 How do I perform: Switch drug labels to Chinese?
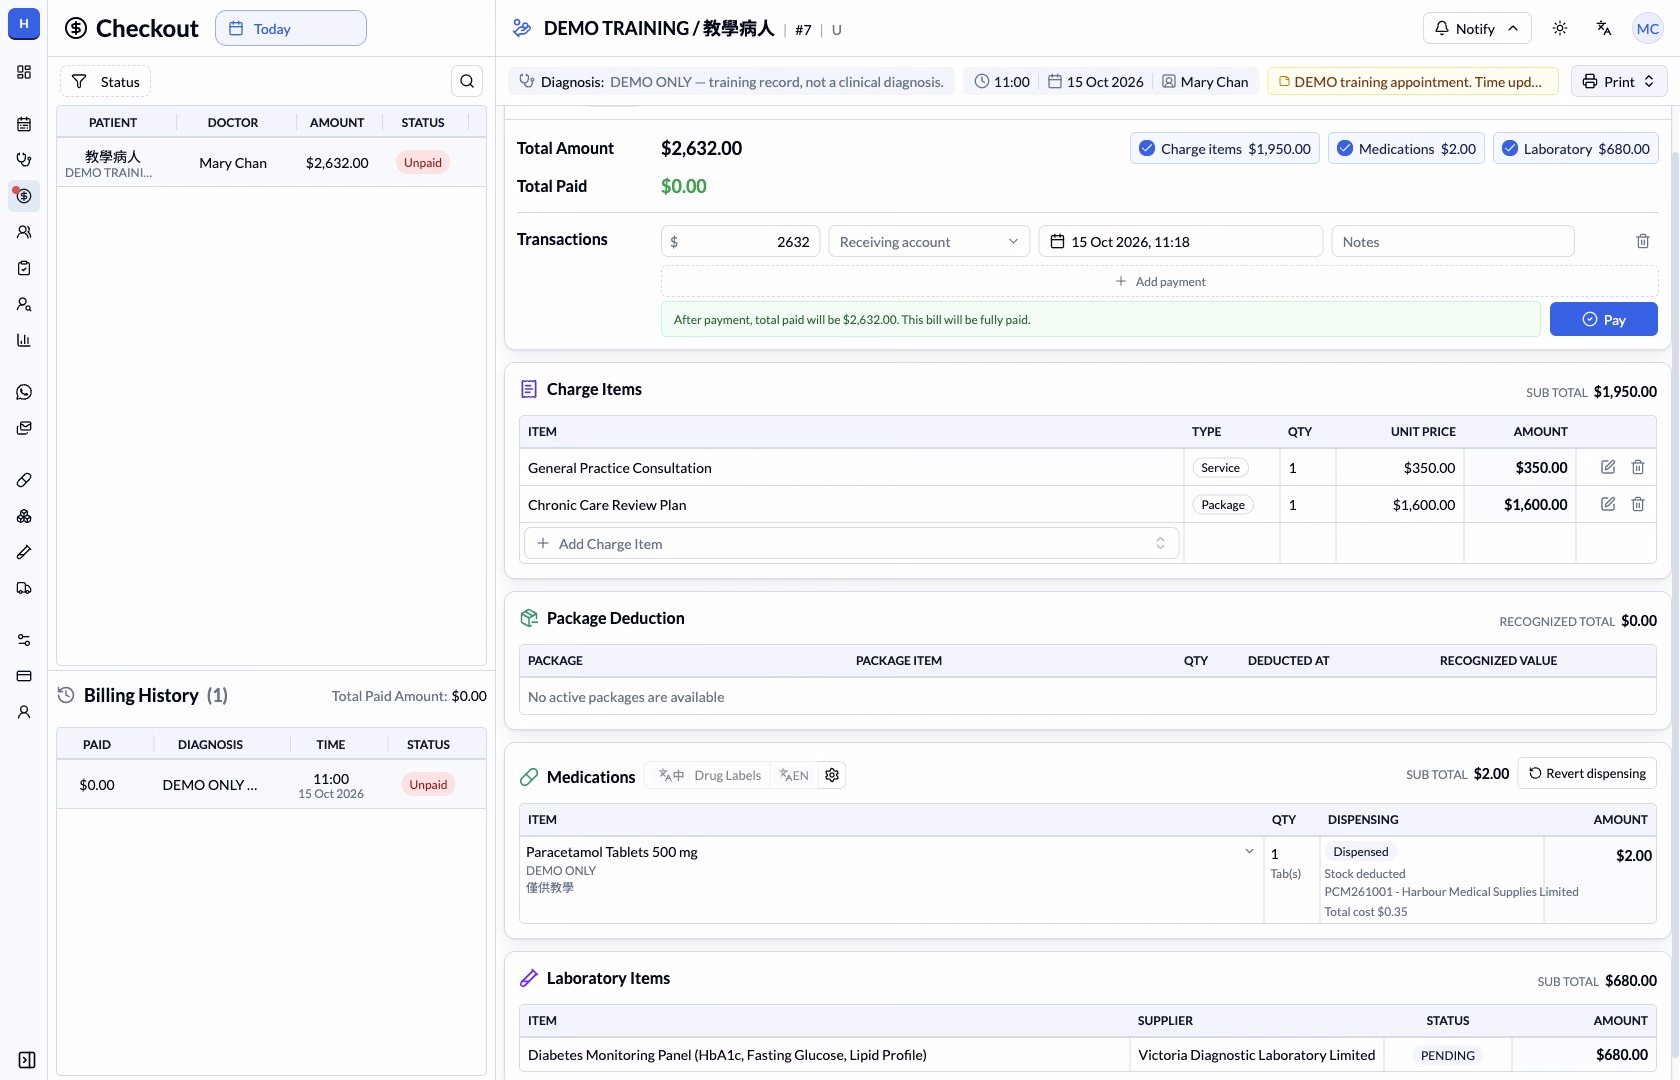672,775
